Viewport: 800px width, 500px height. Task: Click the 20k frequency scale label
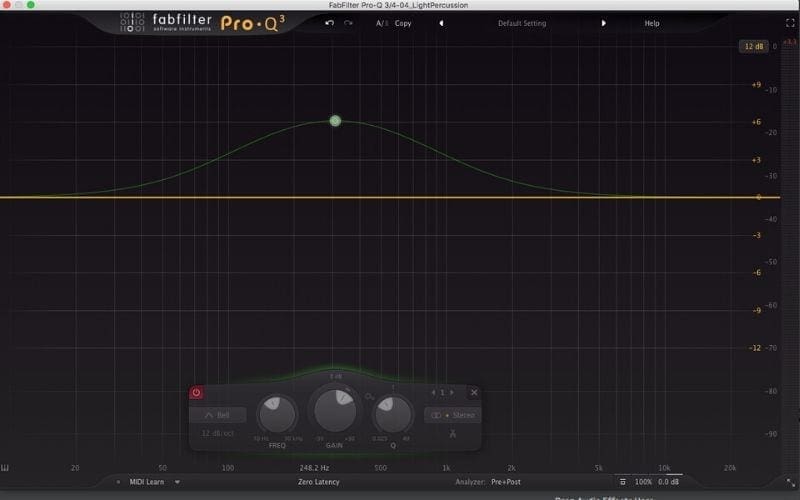pos(730,468)
